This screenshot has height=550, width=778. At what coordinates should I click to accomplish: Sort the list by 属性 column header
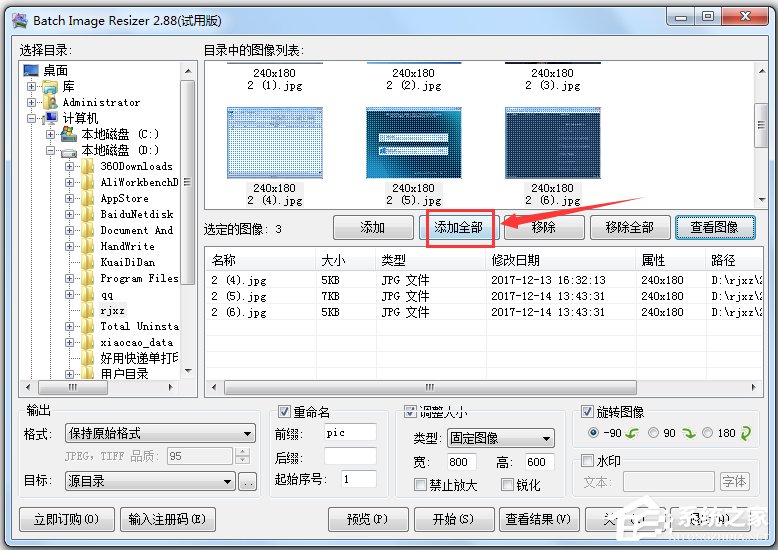point(670,260)
